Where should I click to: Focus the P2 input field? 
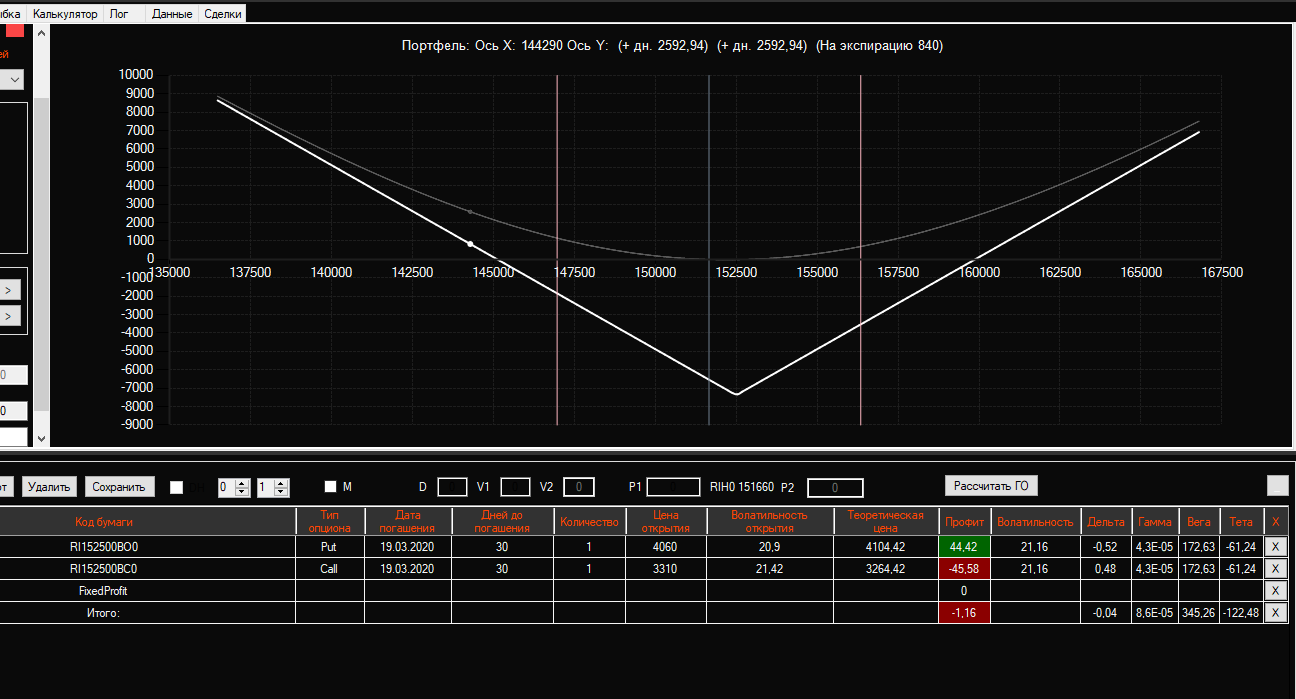pos(835,488)
